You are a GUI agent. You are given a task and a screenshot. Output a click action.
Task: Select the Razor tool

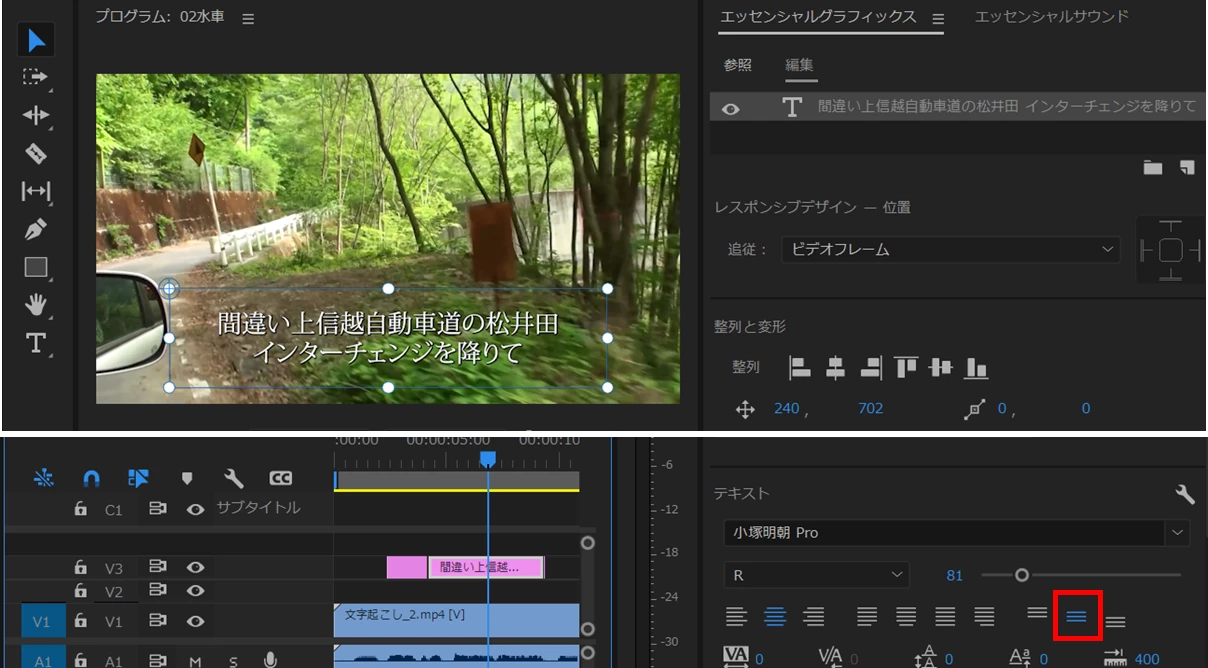(36, 153)
